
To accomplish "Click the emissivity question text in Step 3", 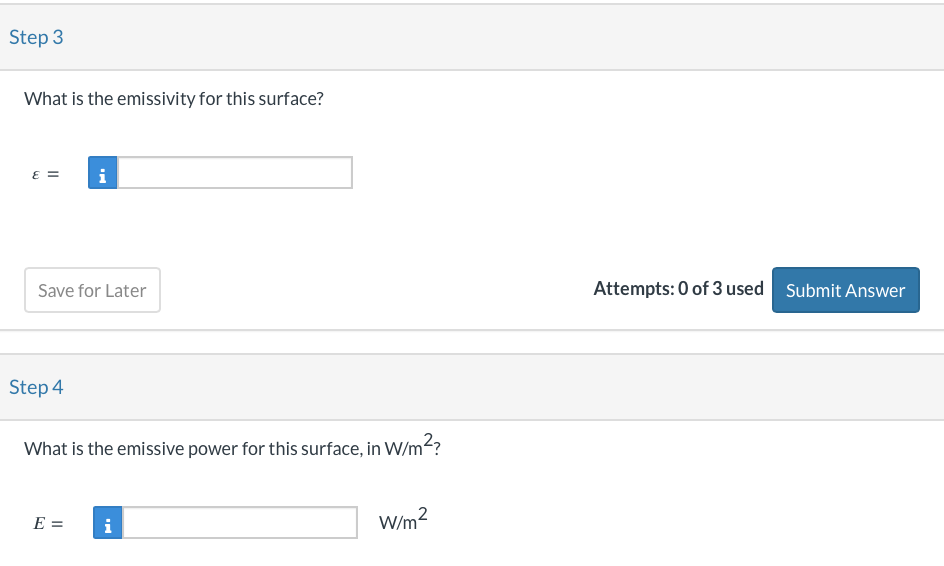I will coord(174,99).
